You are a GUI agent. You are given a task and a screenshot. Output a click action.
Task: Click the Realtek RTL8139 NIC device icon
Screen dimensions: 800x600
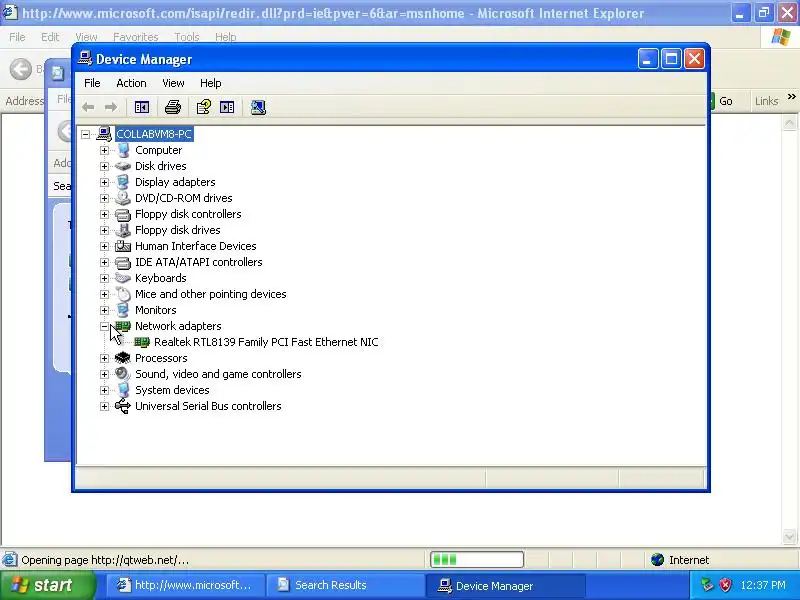[x=142, y=342]
